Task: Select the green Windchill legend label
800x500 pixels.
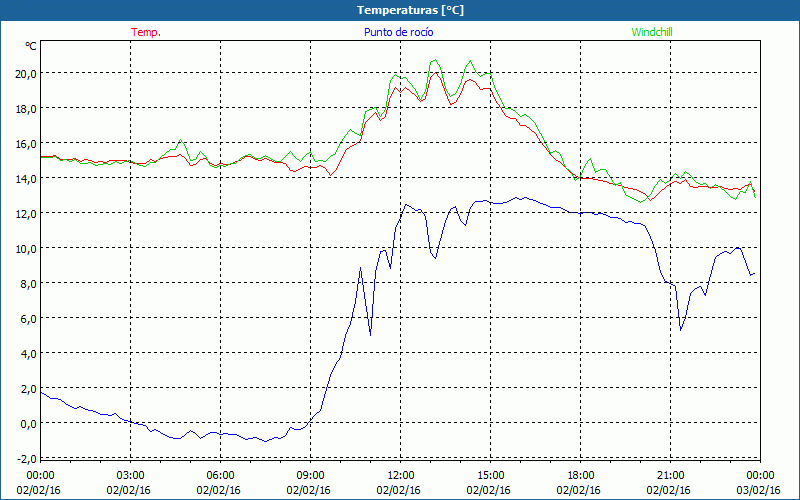Action: pos(652,32)
